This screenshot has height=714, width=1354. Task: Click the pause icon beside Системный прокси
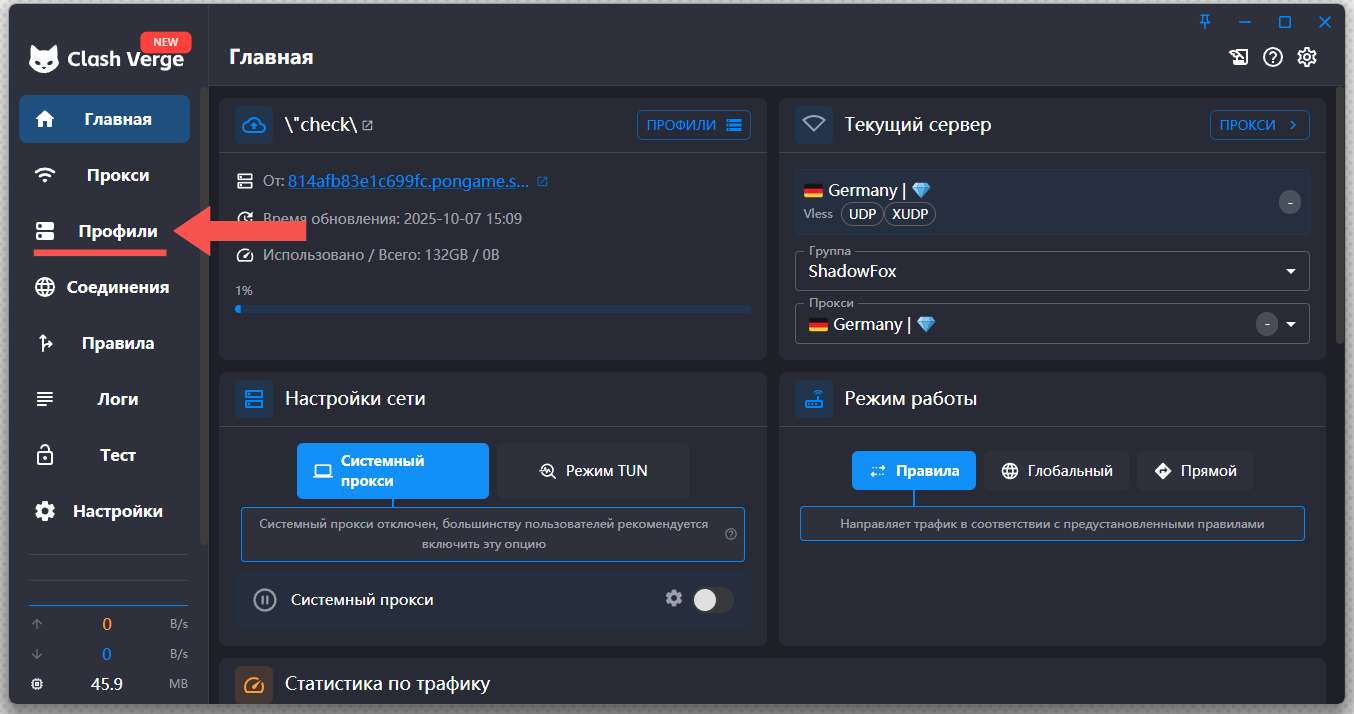click(x=264, y=600)
